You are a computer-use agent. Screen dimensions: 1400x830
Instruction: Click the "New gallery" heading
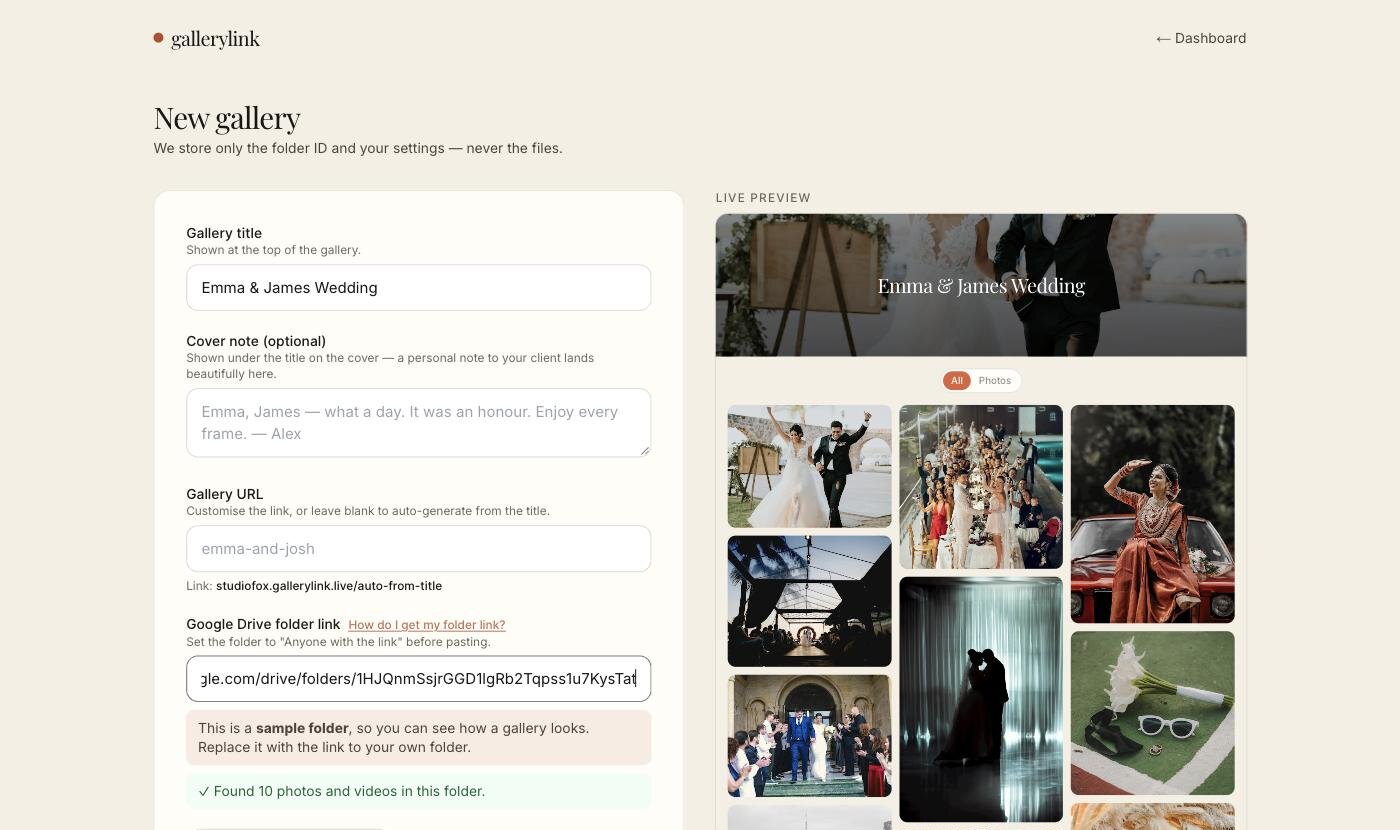click(227, 118)
